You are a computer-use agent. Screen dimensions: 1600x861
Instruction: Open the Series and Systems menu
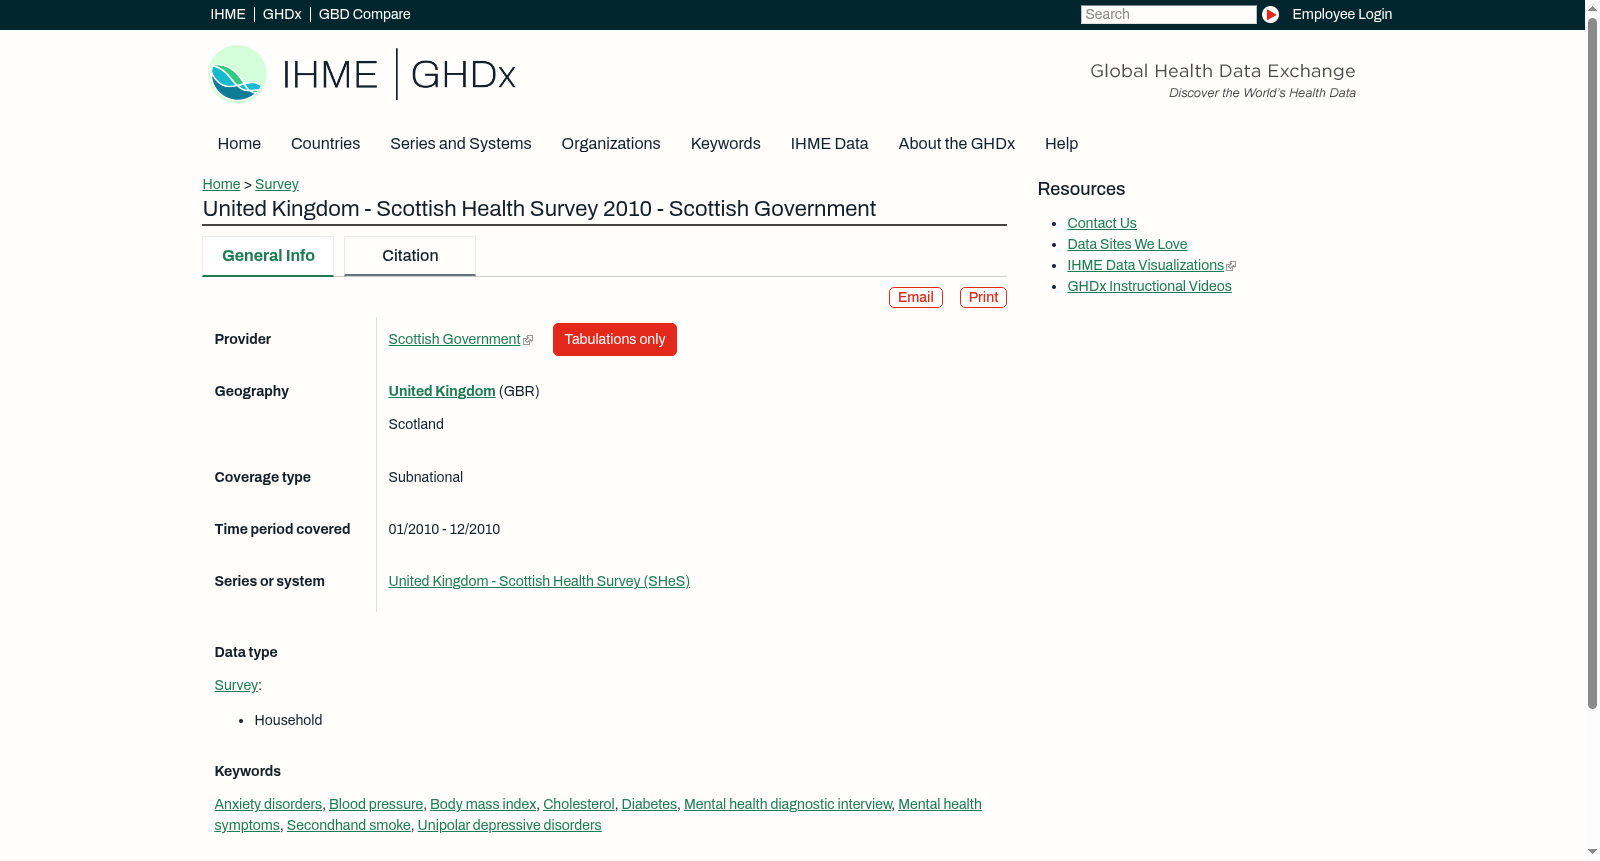(461, 144)
